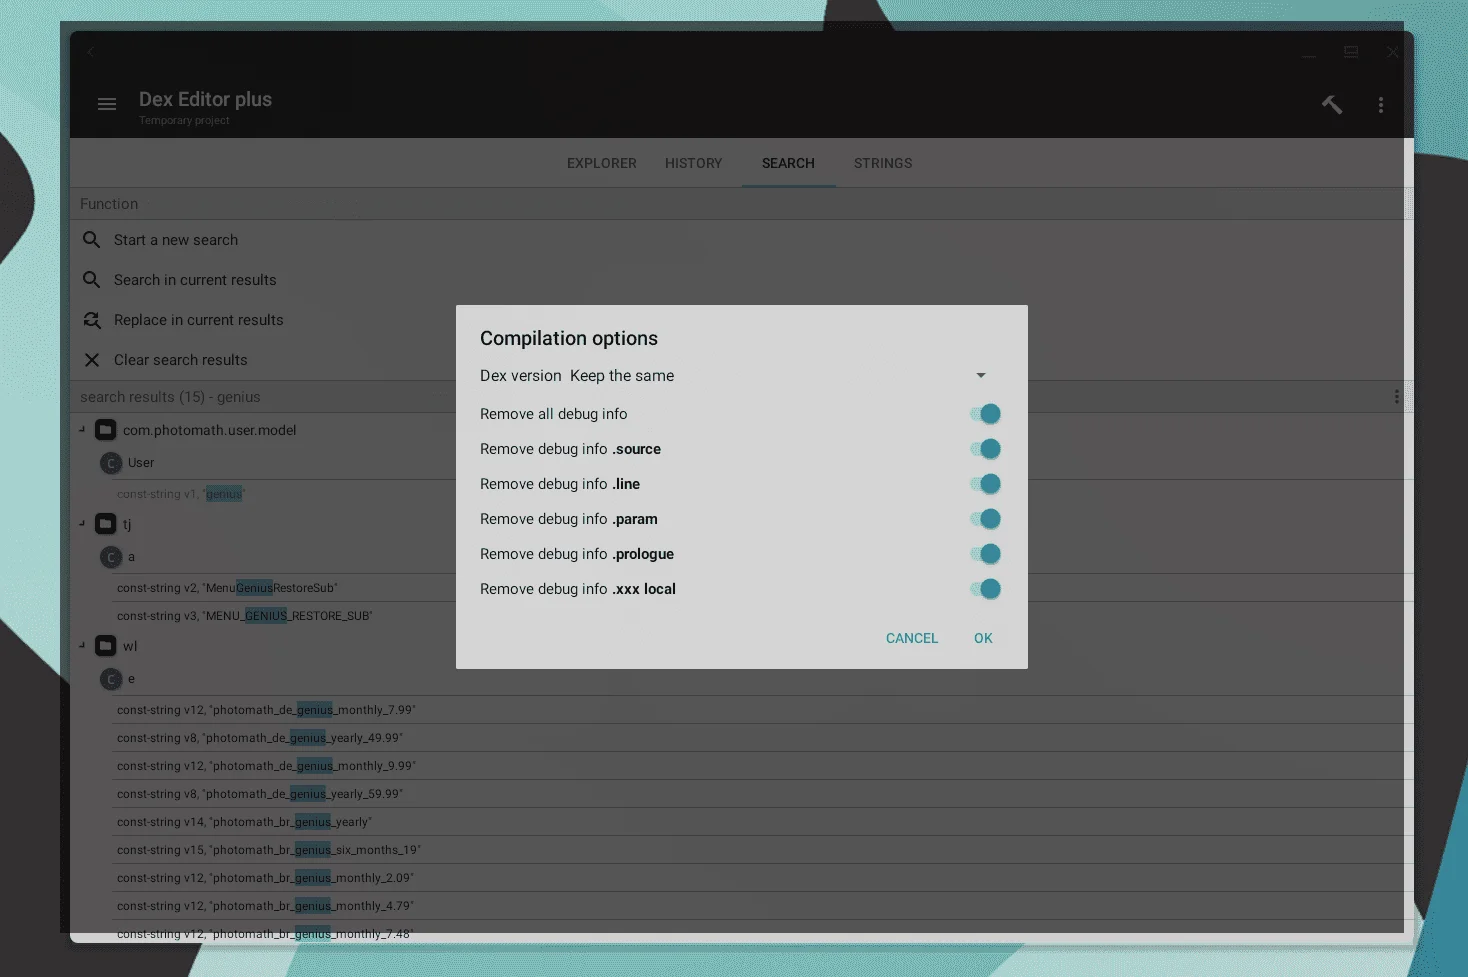The image size is (1468, 977).
Task: Select the SEARCH tab
Action: 788,163
